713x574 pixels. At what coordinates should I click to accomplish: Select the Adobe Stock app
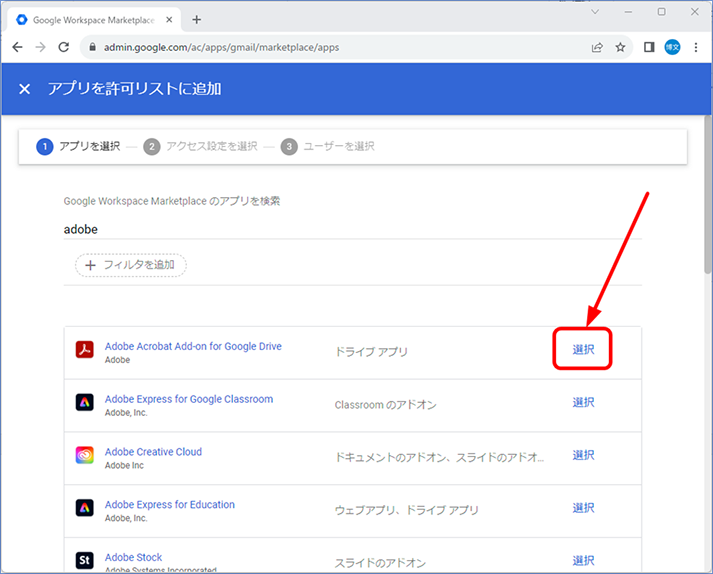[583, 560]
